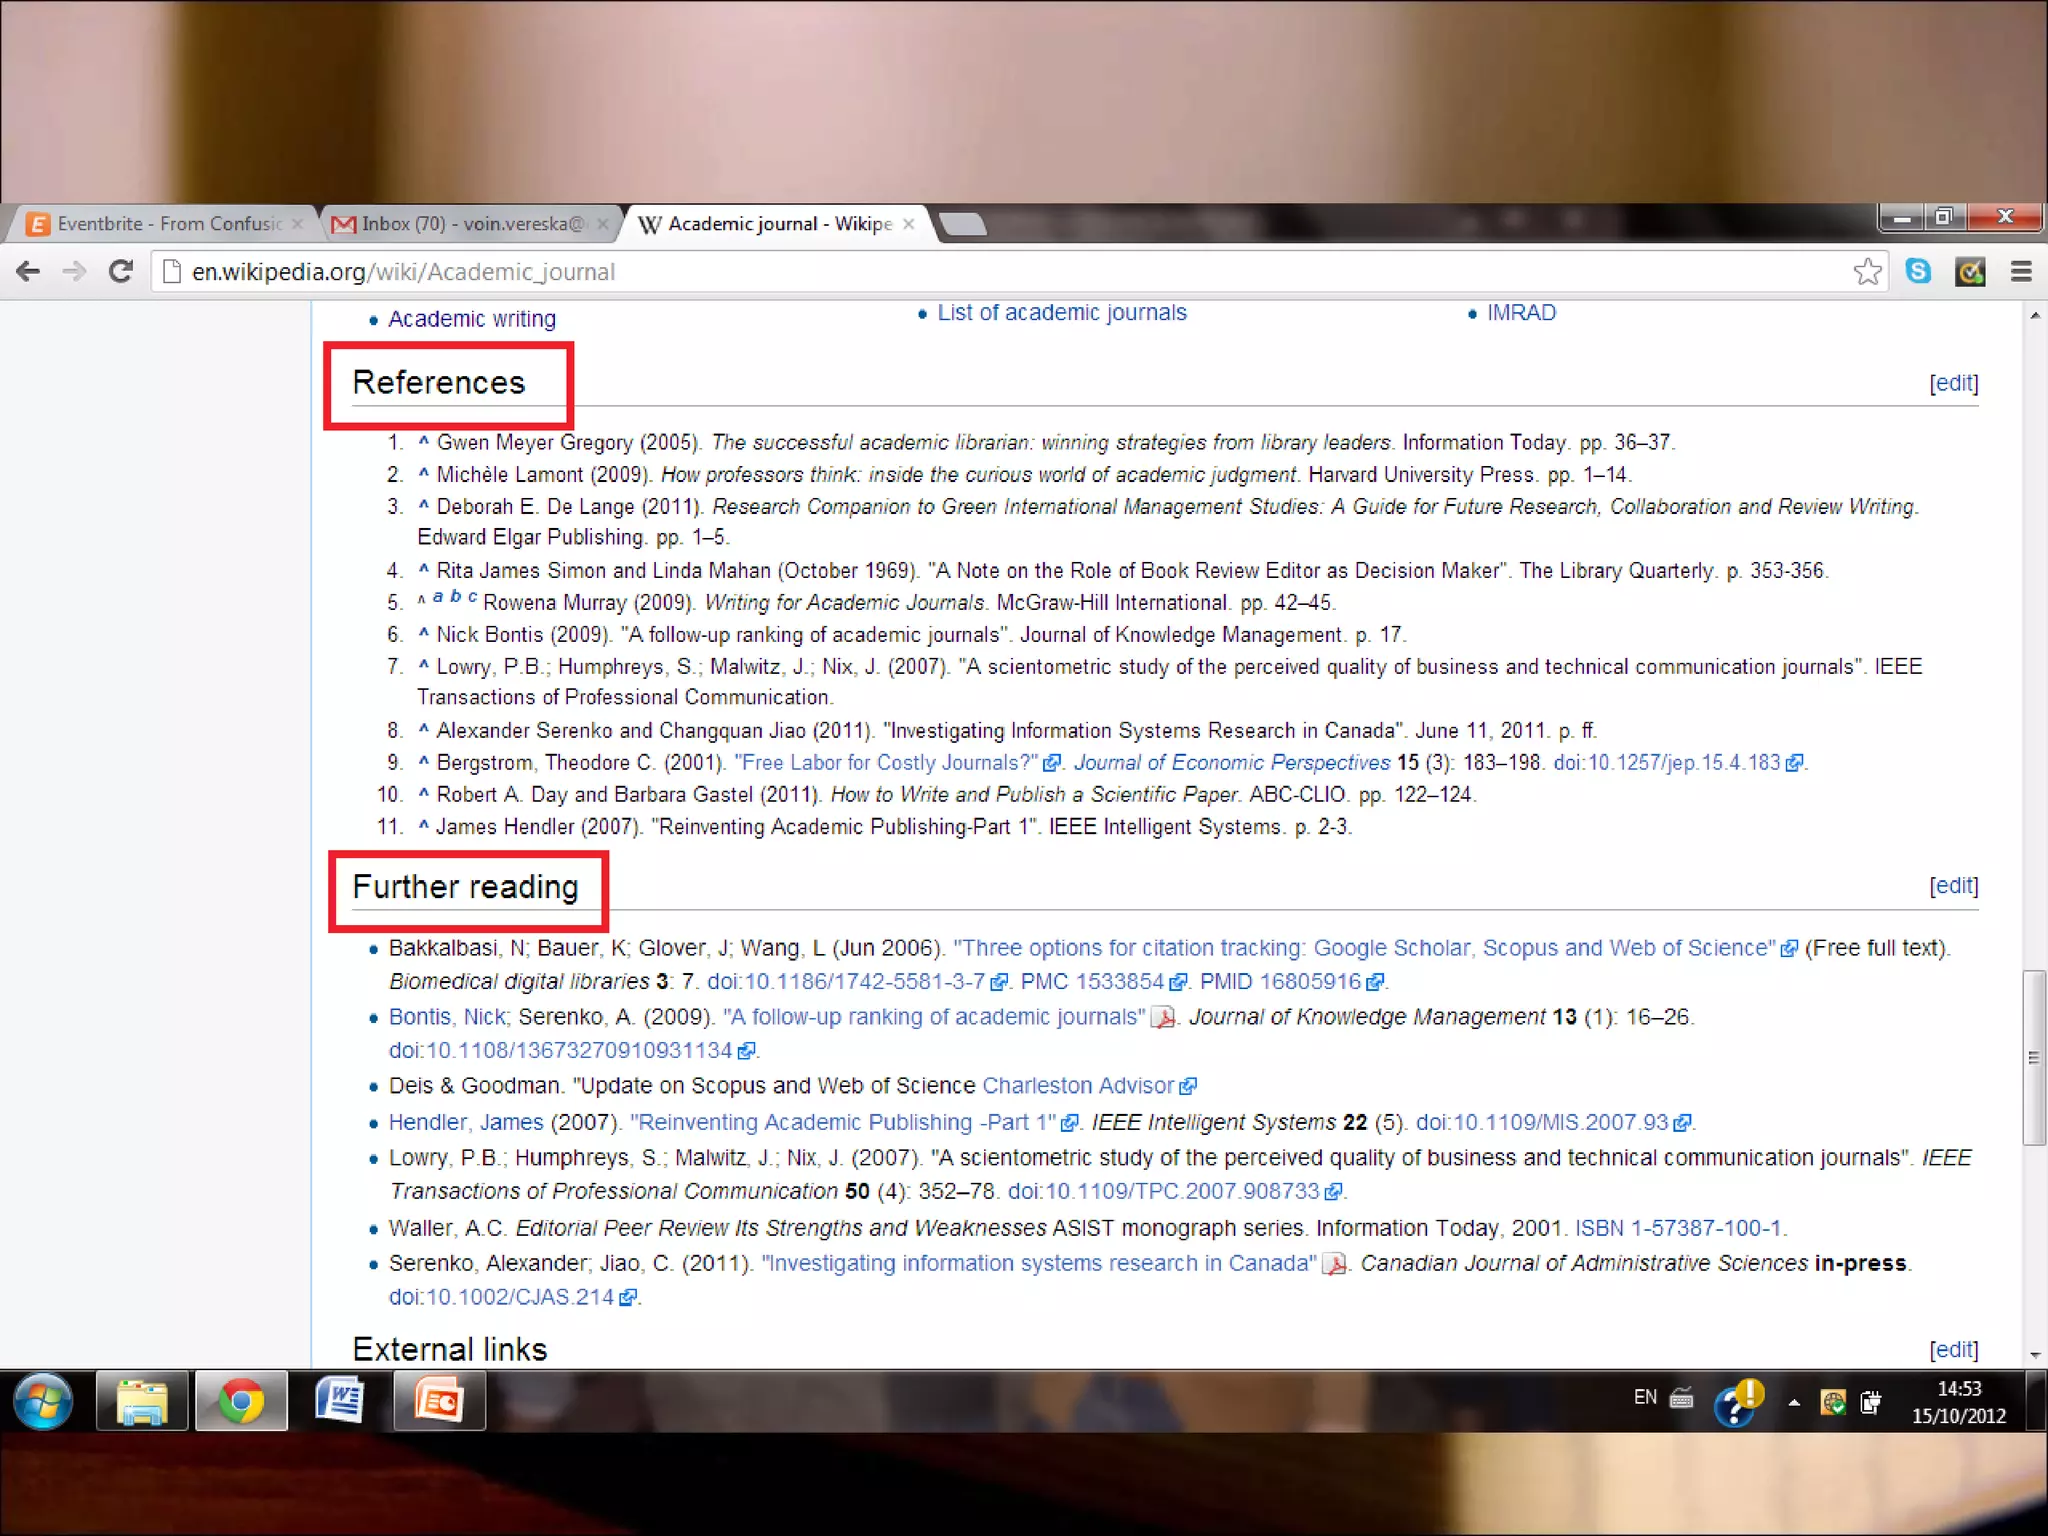Screen dimensions: 2048x1536
Task: Open the Windows Start orb
Action: [x=43, y=1401]
